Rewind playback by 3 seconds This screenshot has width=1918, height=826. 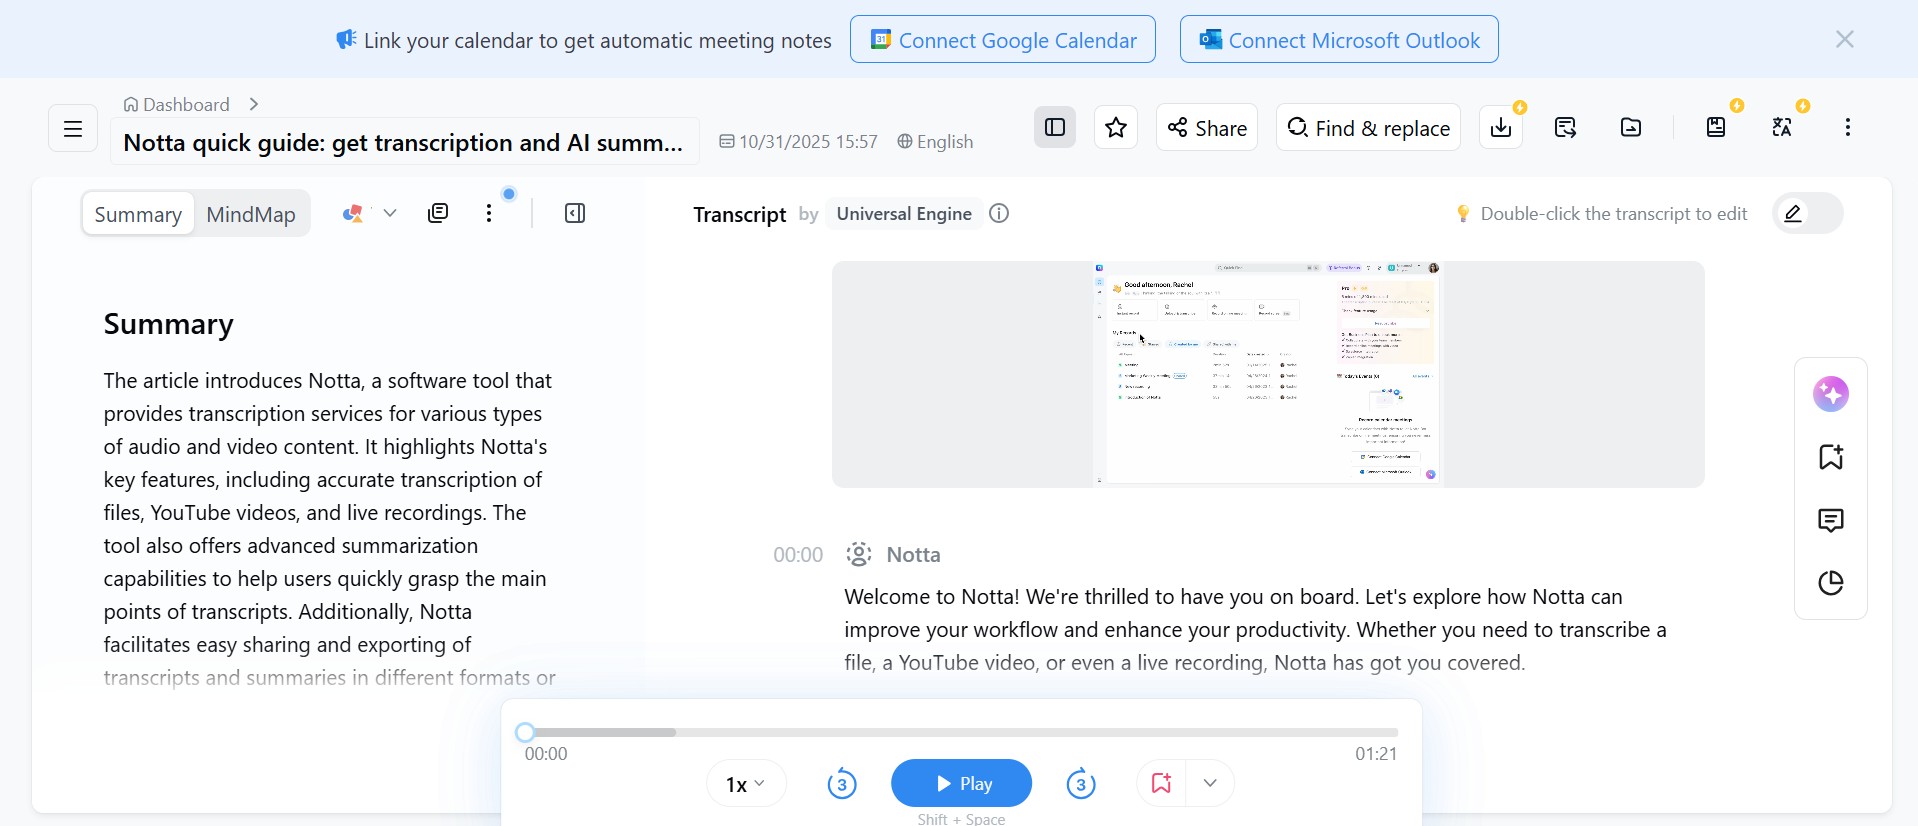click(842, 784)
